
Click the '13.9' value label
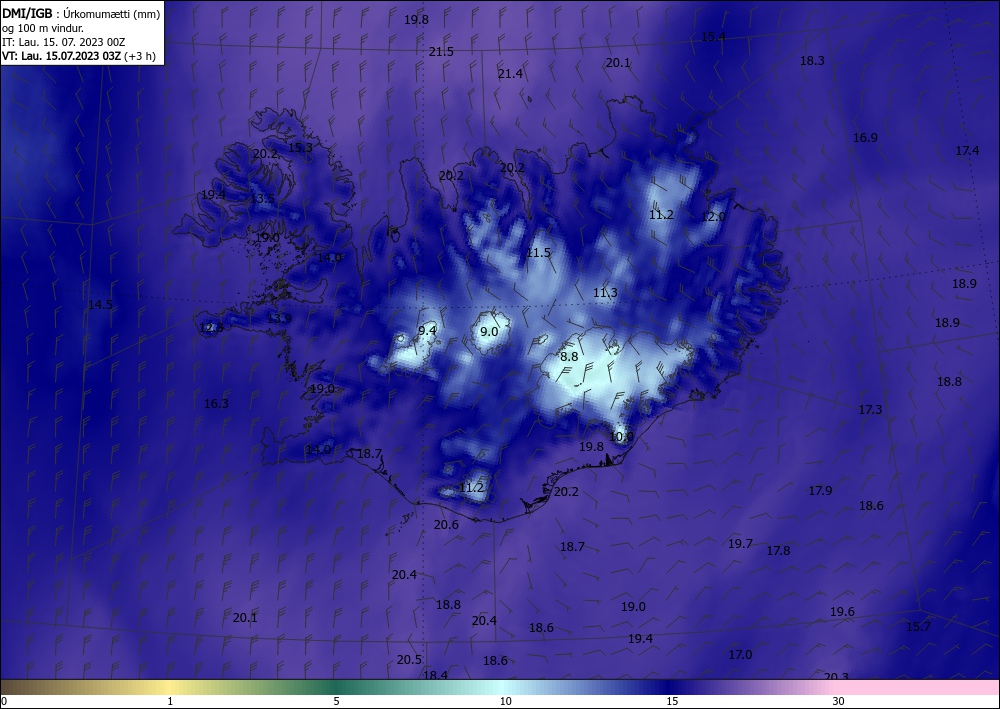coord(279,318)
